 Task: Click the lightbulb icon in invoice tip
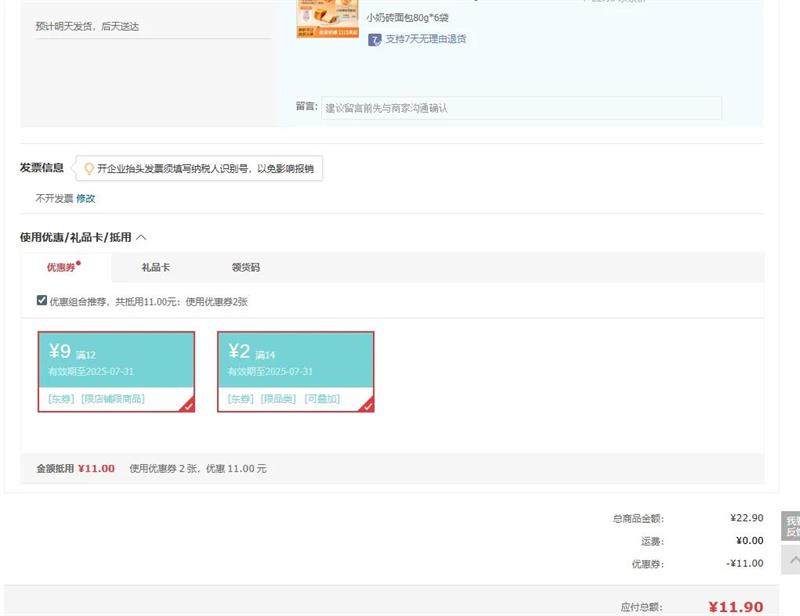point(89,169)
